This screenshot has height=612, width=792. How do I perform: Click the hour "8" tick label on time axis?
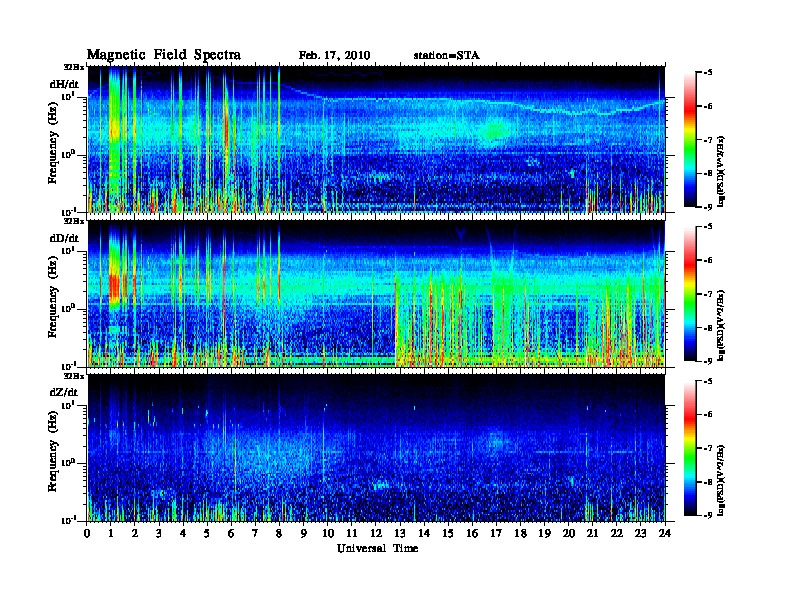pos(279,534)
